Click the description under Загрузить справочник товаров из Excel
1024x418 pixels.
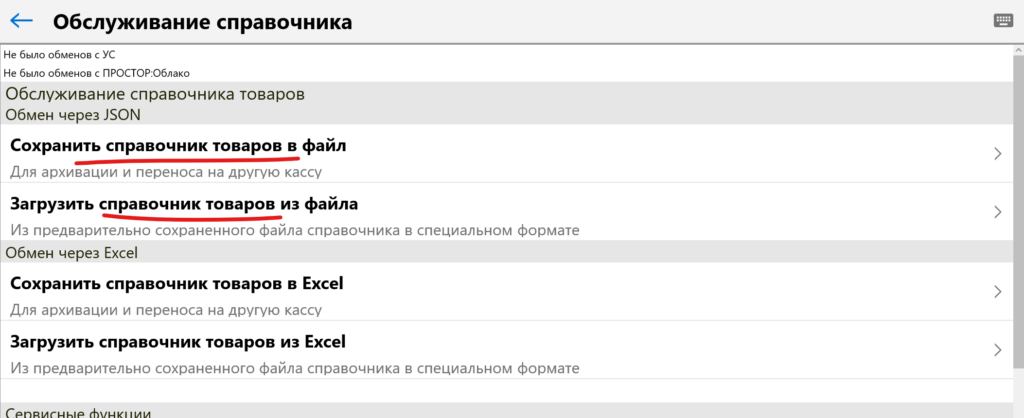(295, 367)
